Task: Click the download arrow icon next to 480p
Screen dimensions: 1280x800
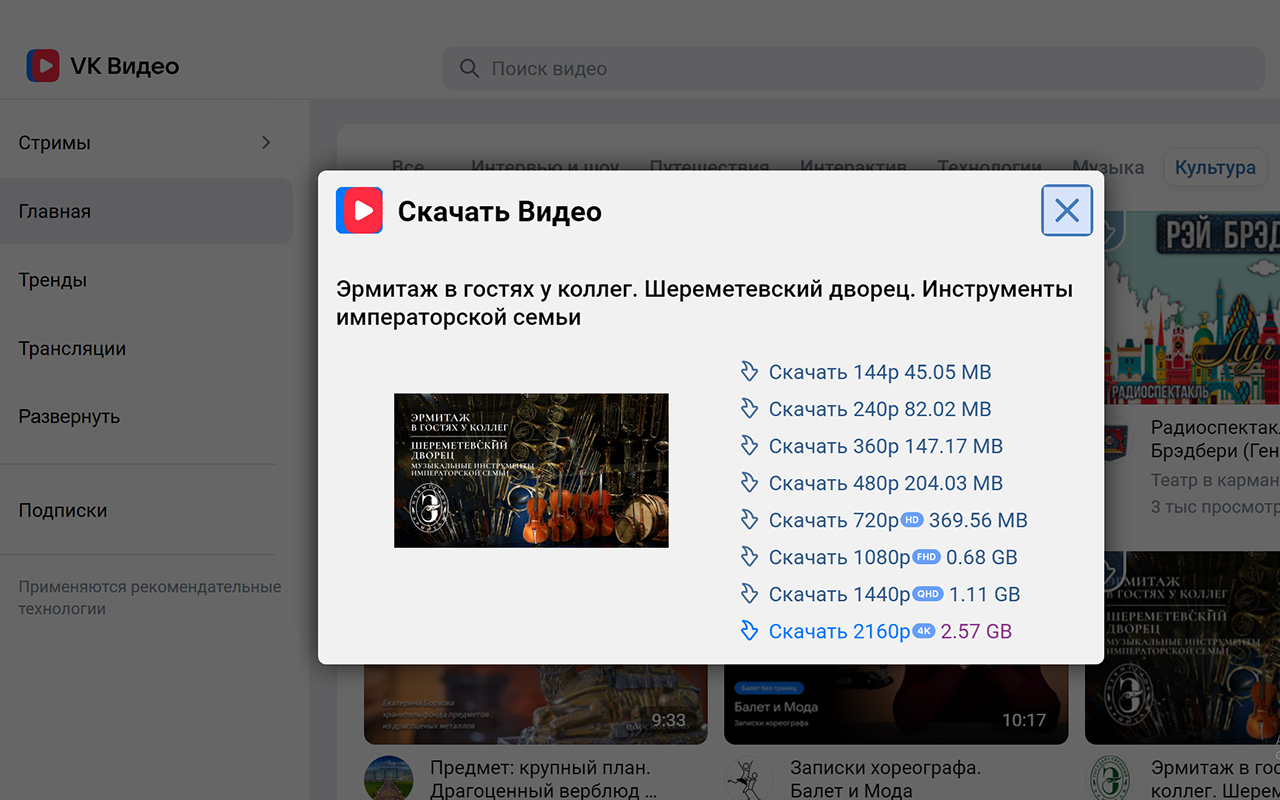Action: [749, 482]
